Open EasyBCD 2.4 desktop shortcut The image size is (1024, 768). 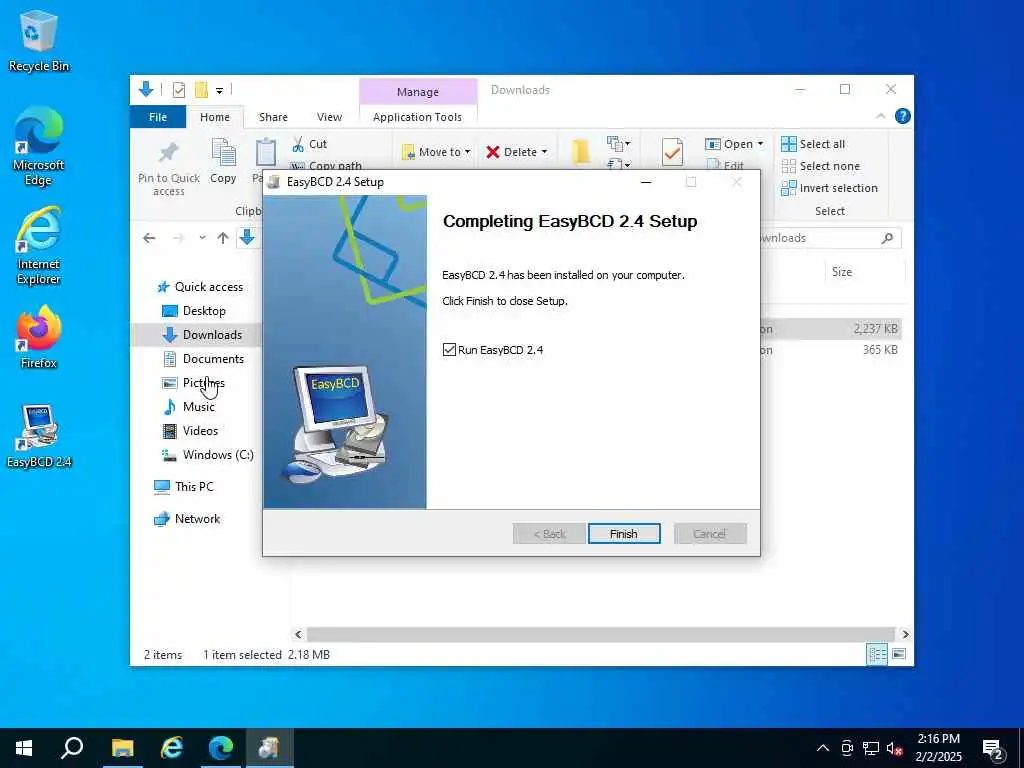[x=38, y=436]
